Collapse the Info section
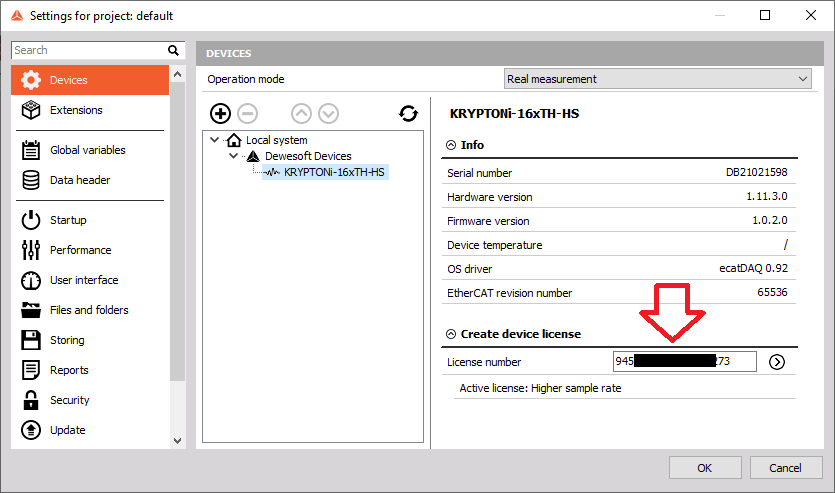835x493 pixels. click(451, 145)
